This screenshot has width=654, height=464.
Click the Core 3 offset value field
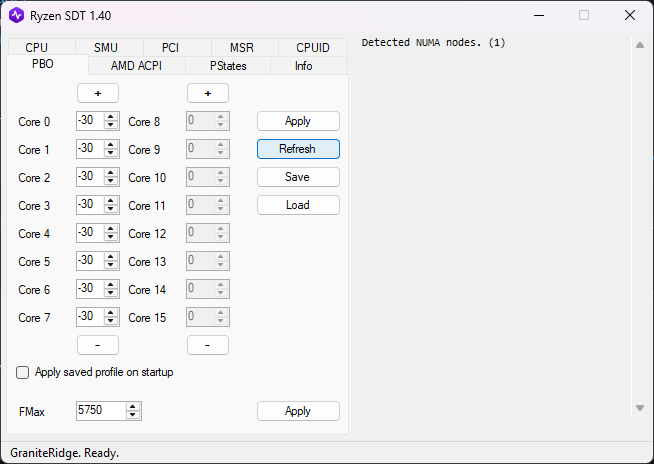coord(89,204)
